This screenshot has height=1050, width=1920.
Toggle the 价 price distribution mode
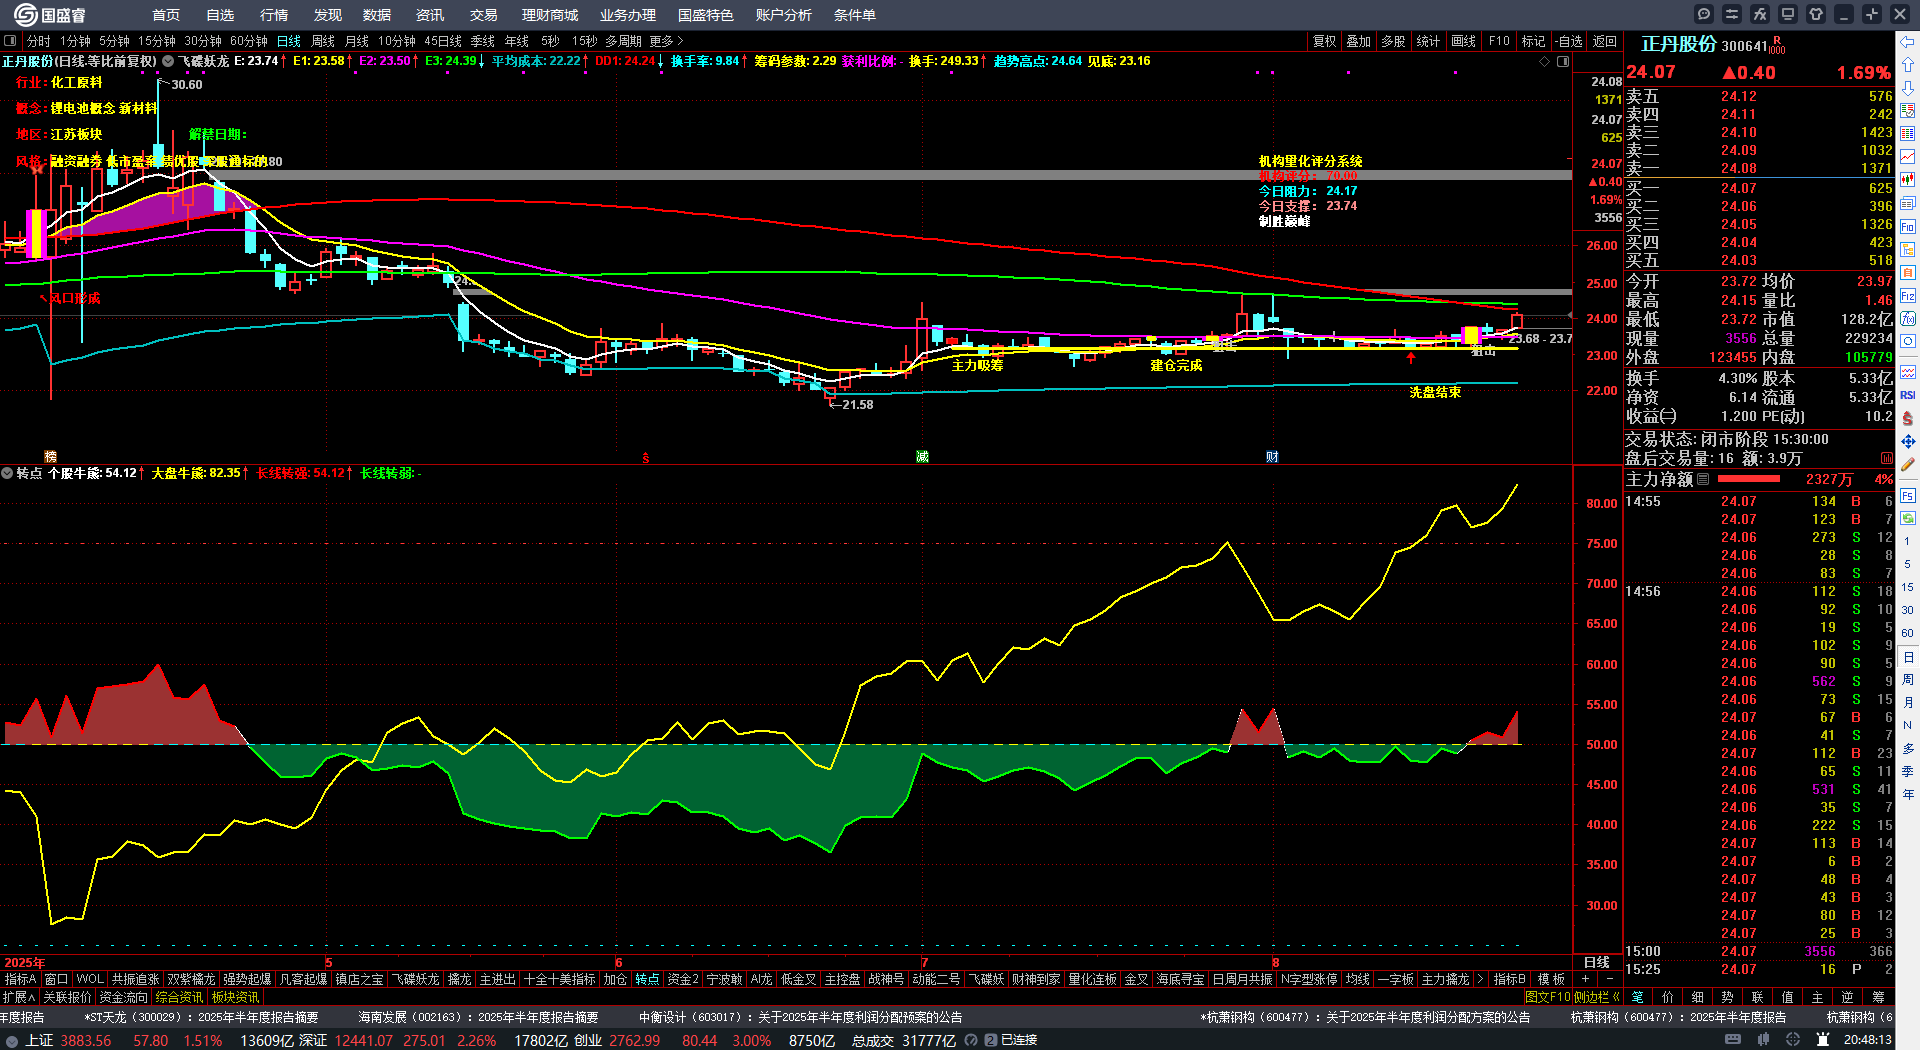[1668, 997]
